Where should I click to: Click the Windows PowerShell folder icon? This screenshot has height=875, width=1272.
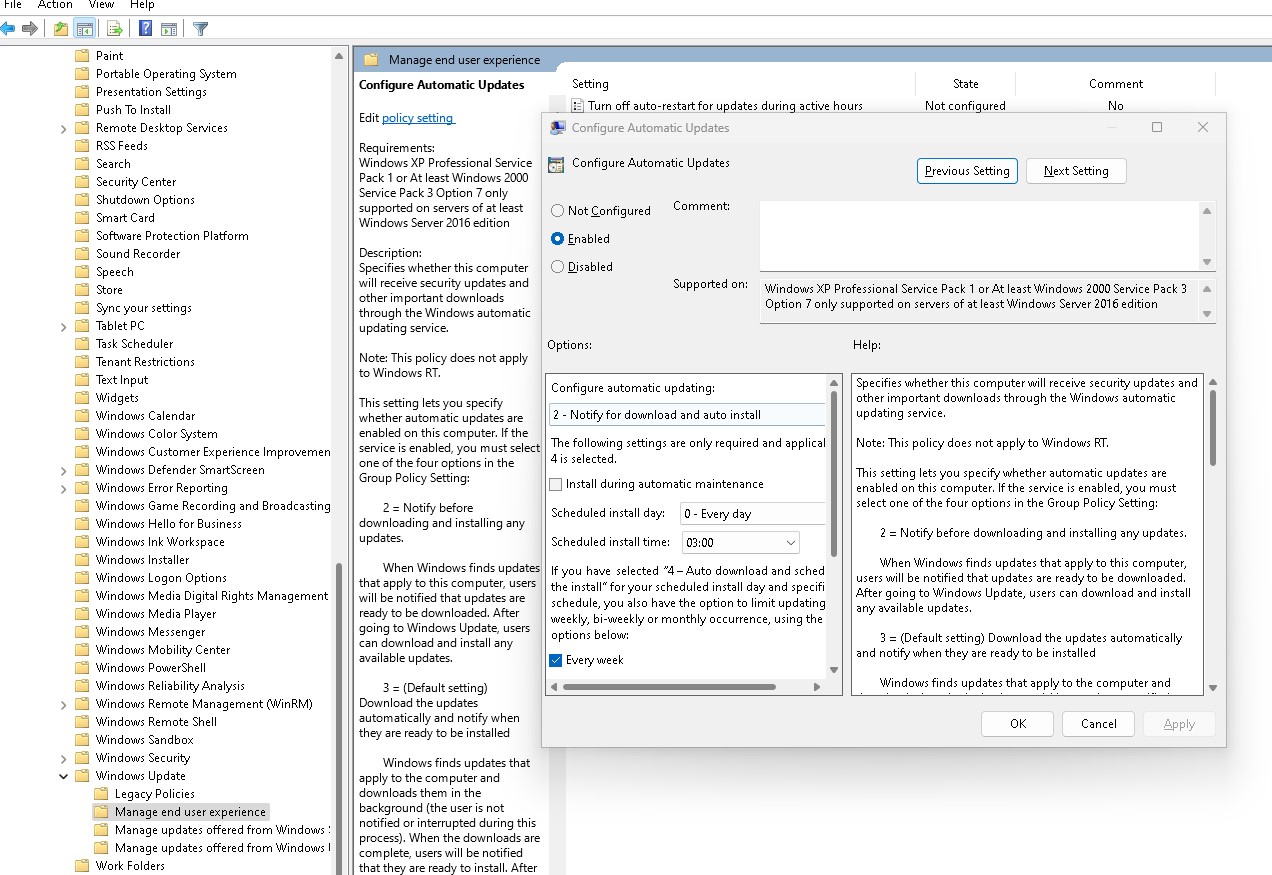click(x=82, y=668)
